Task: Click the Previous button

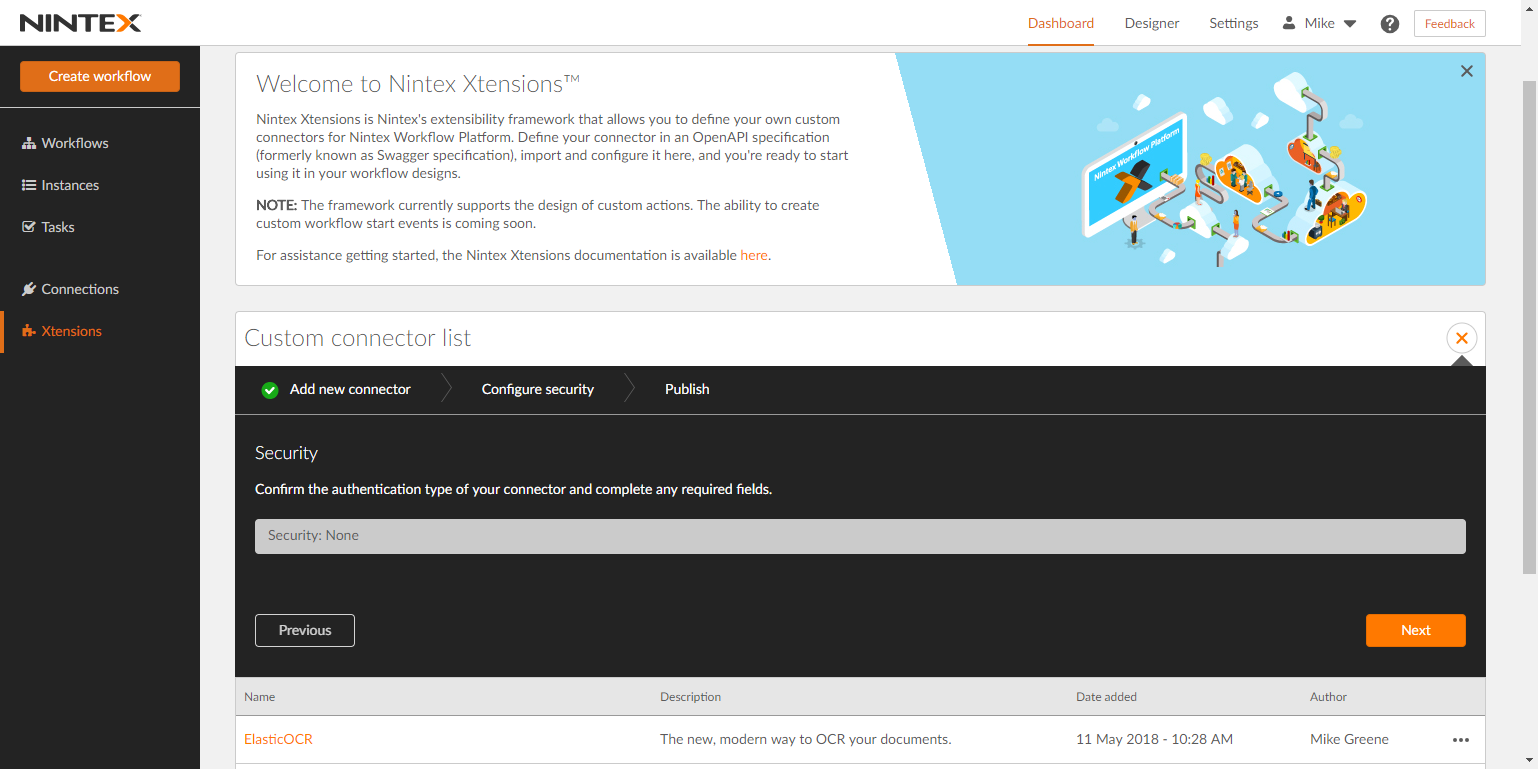Action: pos(305,630)
